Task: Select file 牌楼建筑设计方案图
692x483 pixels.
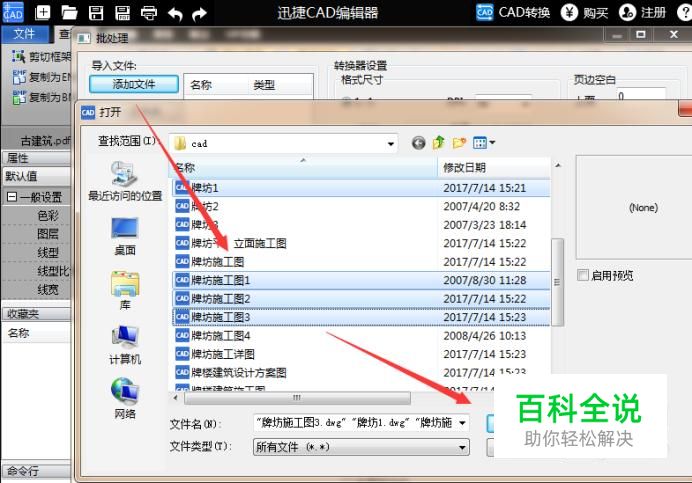Action: pyautogui.click(x=361, y=373)
